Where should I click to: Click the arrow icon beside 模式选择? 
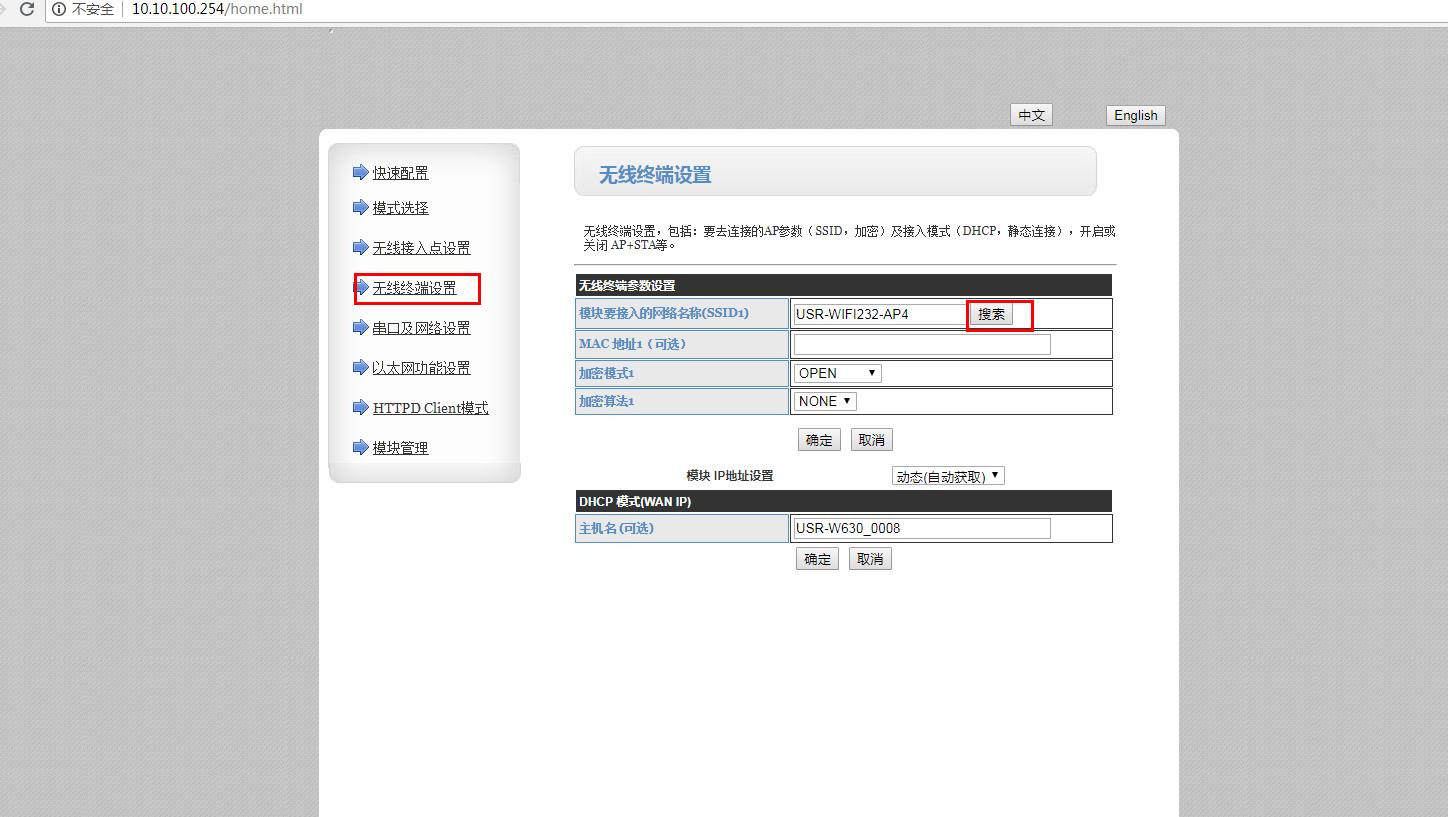(x=361, y=207)
